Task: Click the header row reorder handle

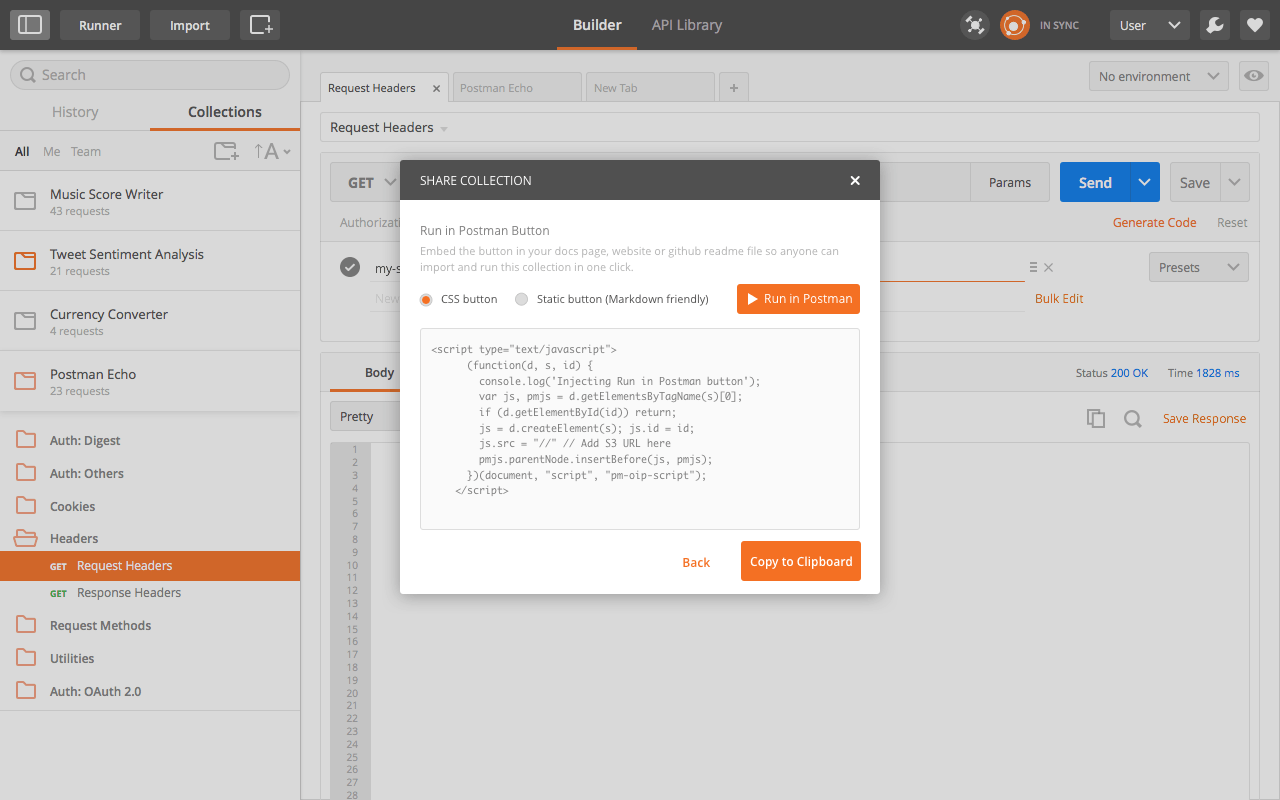Action: (1033, 267)
